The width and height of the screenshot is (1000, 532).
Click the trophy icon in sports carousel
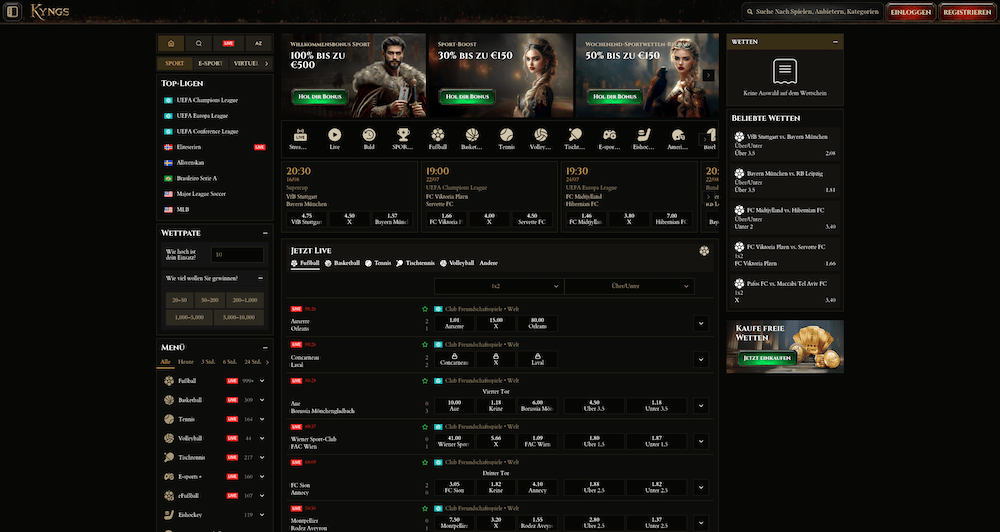point(402,135)
